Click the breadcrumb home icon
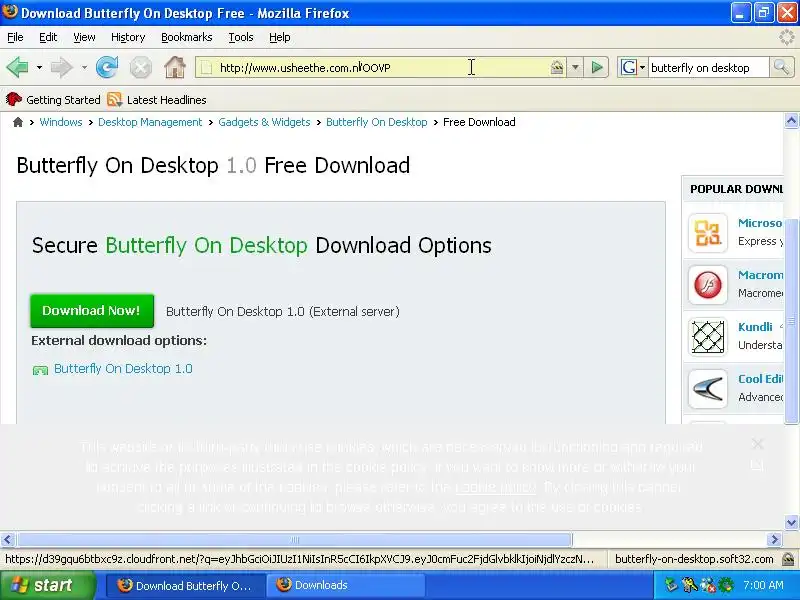The height and width of the screenshot is (600, 800). [x=18, y=122]
